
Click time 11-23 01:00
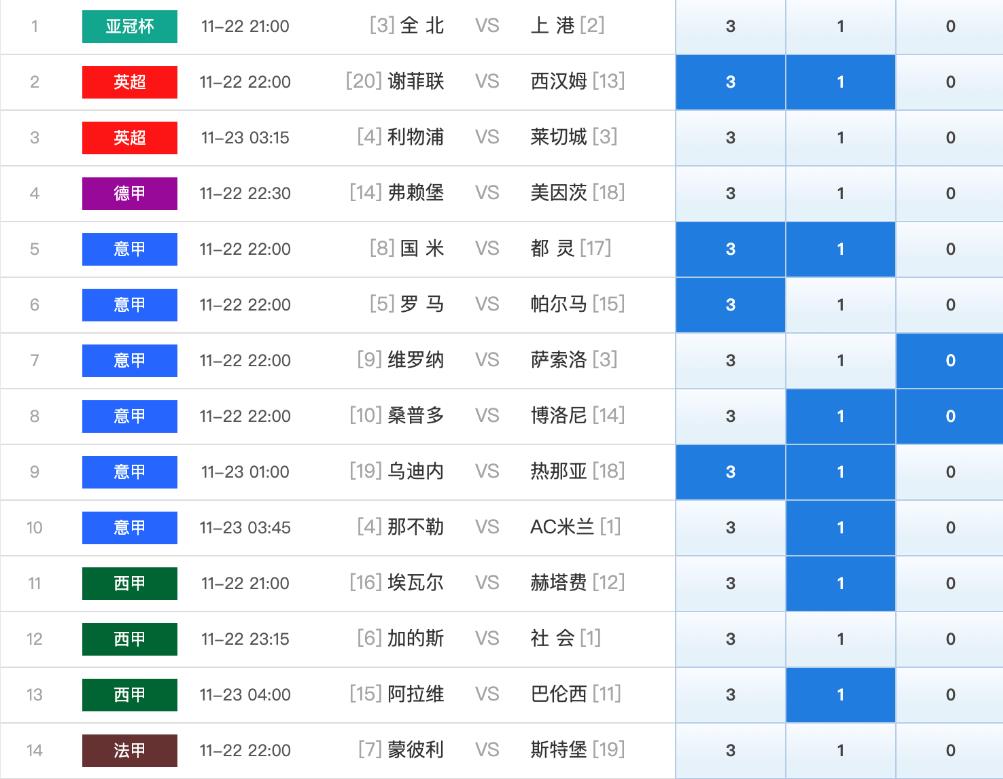tap(245, 471)
